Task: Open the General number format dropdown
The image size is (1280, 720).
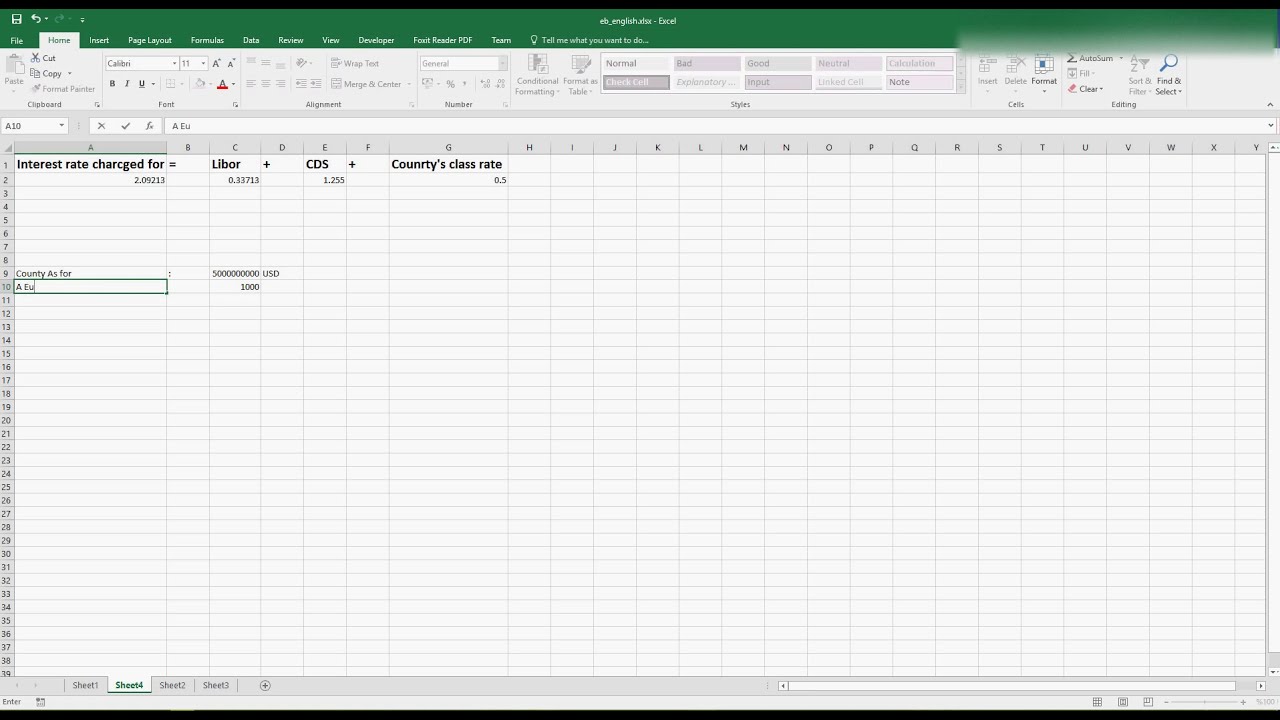Action: click(502, 63)
